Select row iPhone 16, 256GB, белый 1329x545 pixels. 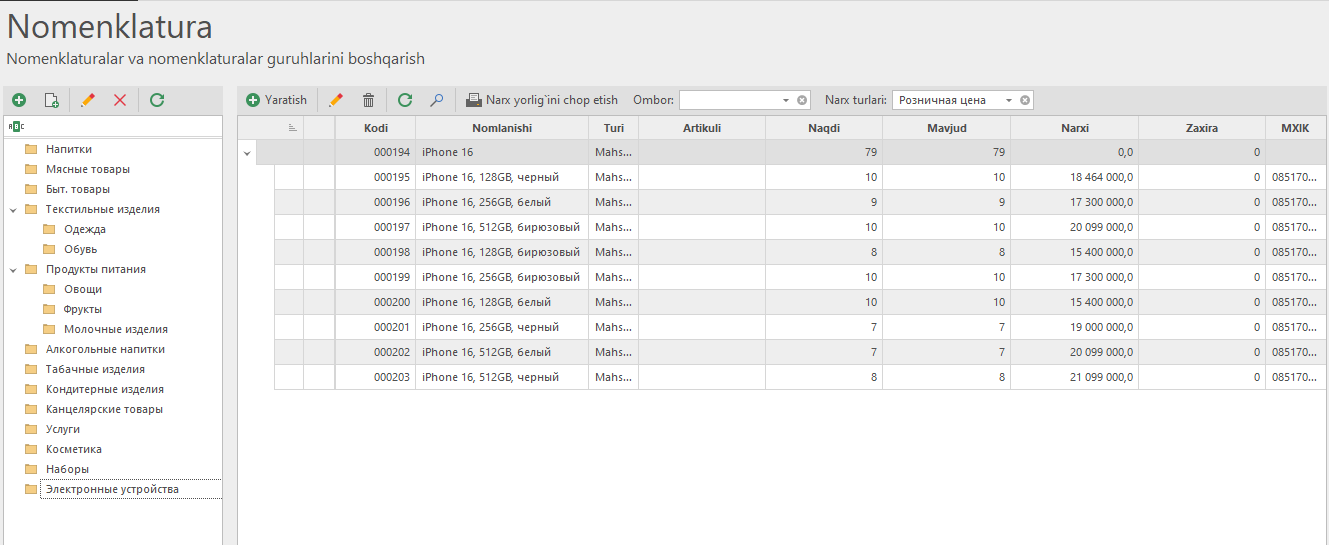(x=801, y=202)
